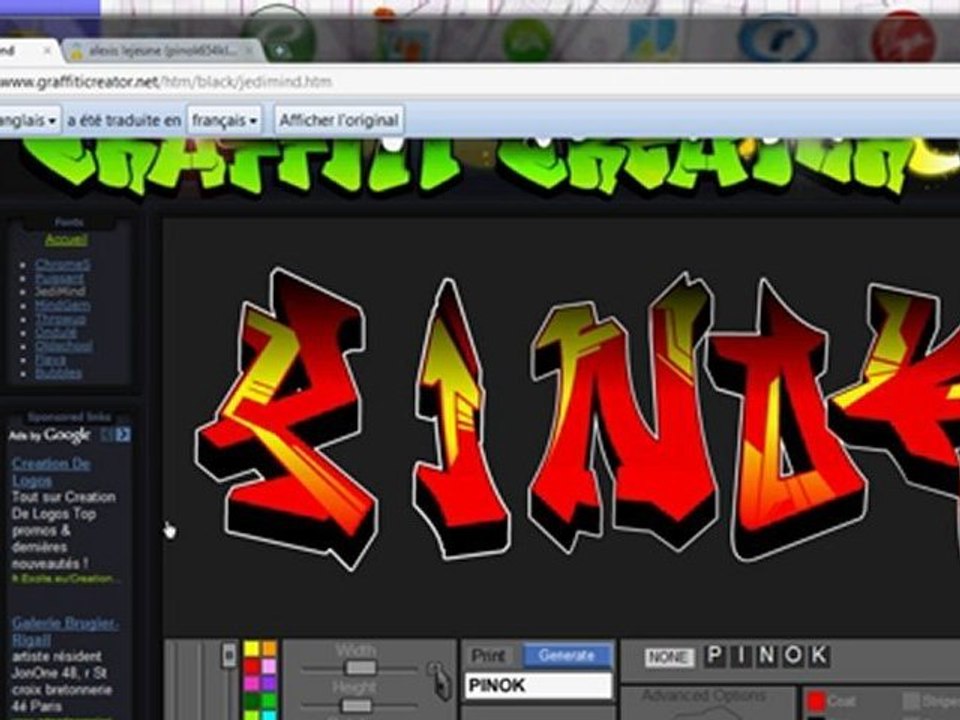Click the vertical slider beside color palette
960x720 pixels.
tap(229, 655)
